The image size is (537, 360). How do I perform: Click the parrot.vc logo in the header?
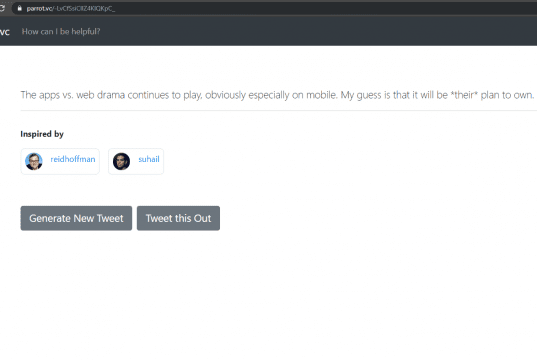coord(5,32)
